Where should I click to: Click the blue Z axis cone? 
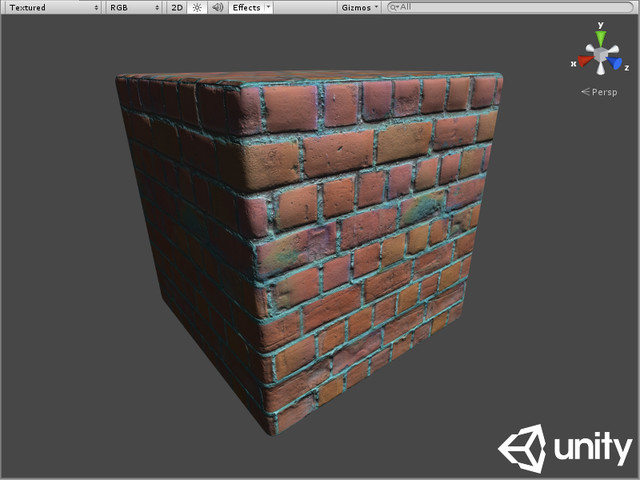click(614, 62)
